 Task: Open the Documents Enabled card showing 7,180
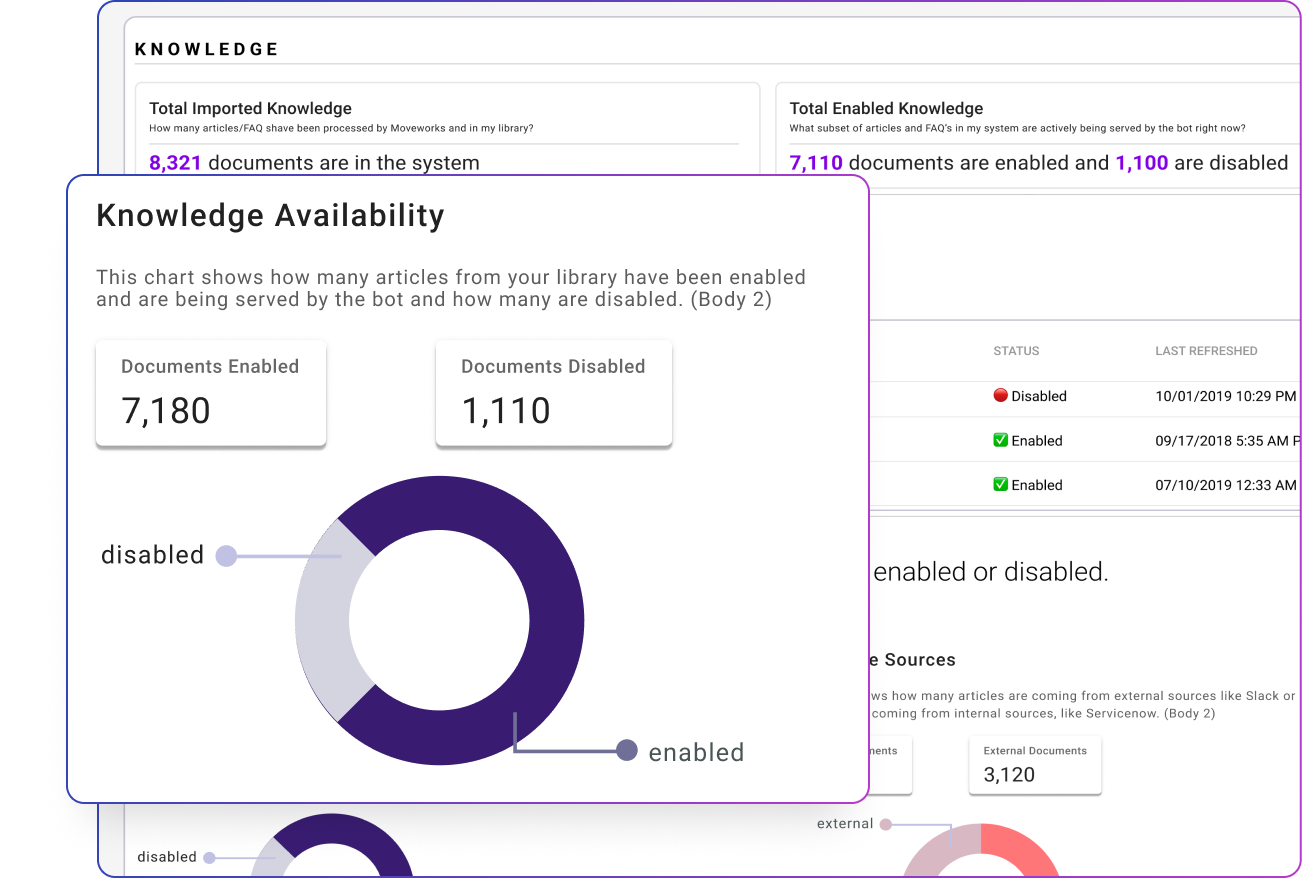[210, 392]
